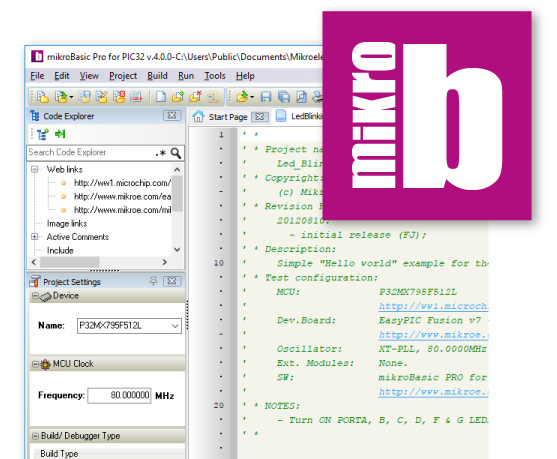This screenshot has height=459, width=557.
Task: Switch to the LedBlinking file tab
Action: 299,116
